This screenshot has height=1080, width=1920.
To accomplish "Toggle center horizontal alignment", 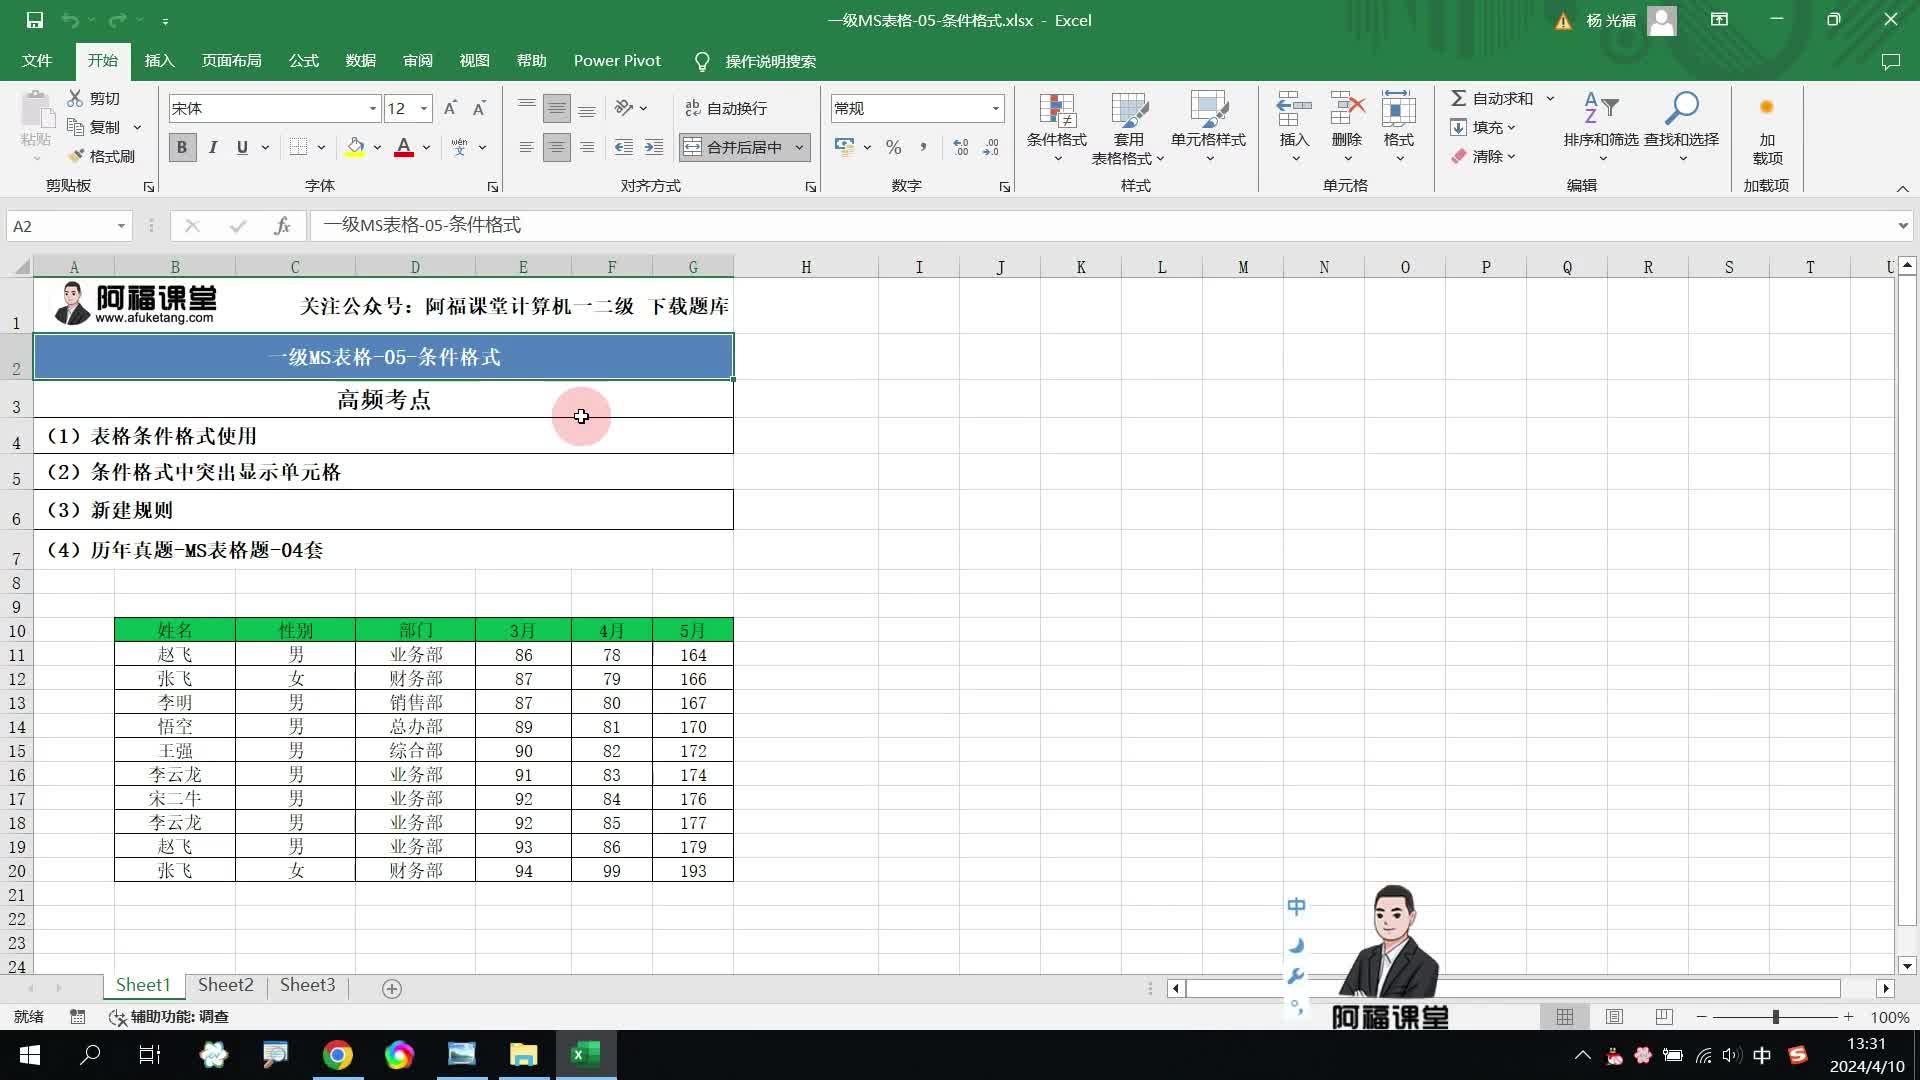I will [557, 147].
